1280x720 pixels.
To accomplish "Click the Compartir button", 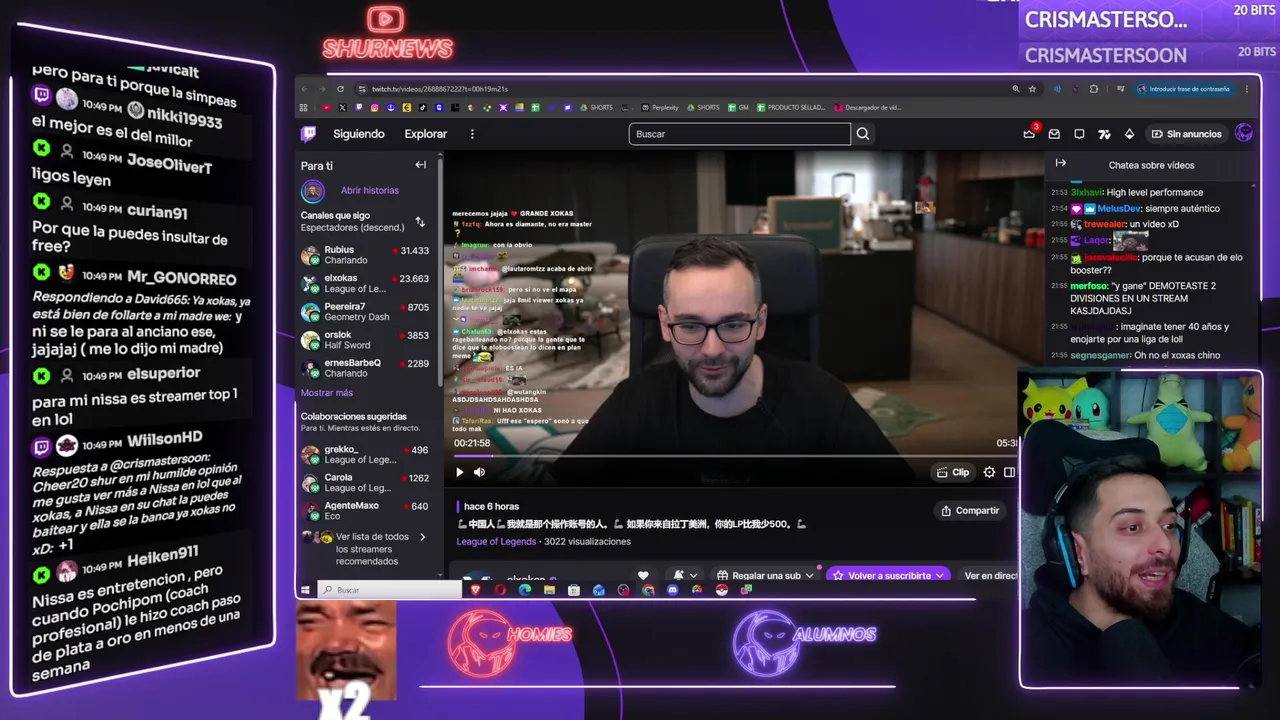I will point(970,510).
